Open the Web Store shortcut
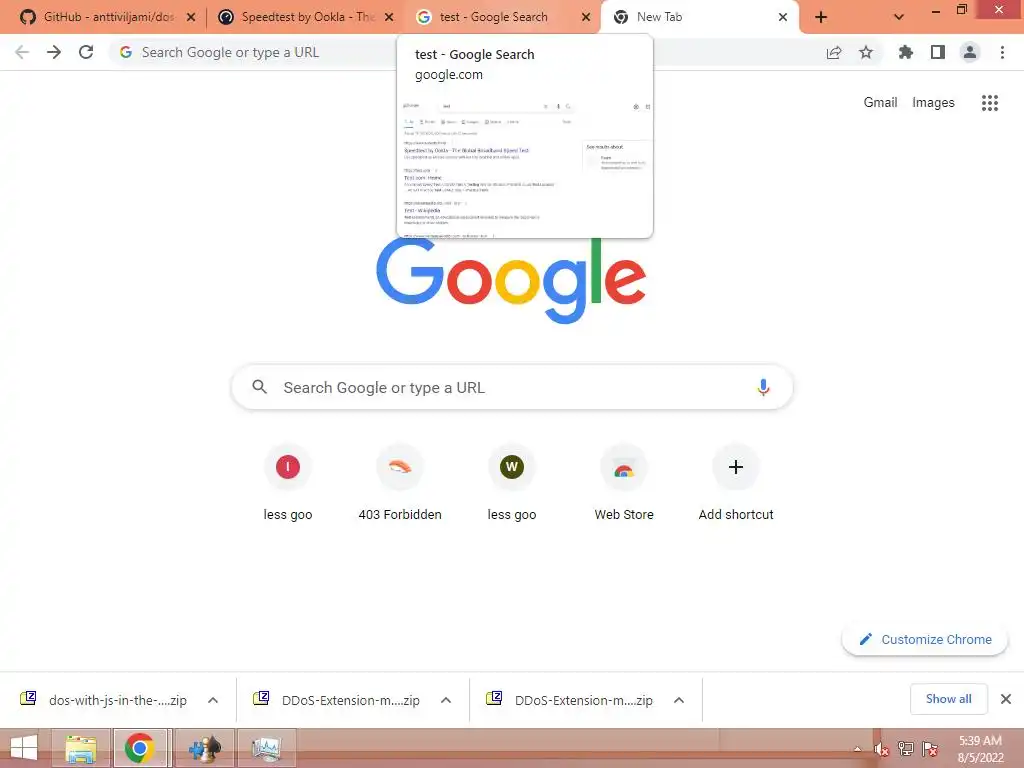The height and width of the screenshot is (768, 1024). pyautogui.click(x=624, y=483)
